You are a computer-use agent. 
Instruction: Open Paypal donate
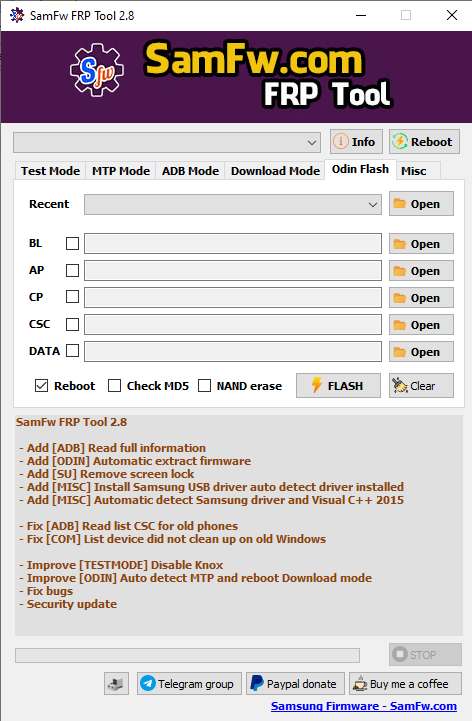tap(295, 684)
